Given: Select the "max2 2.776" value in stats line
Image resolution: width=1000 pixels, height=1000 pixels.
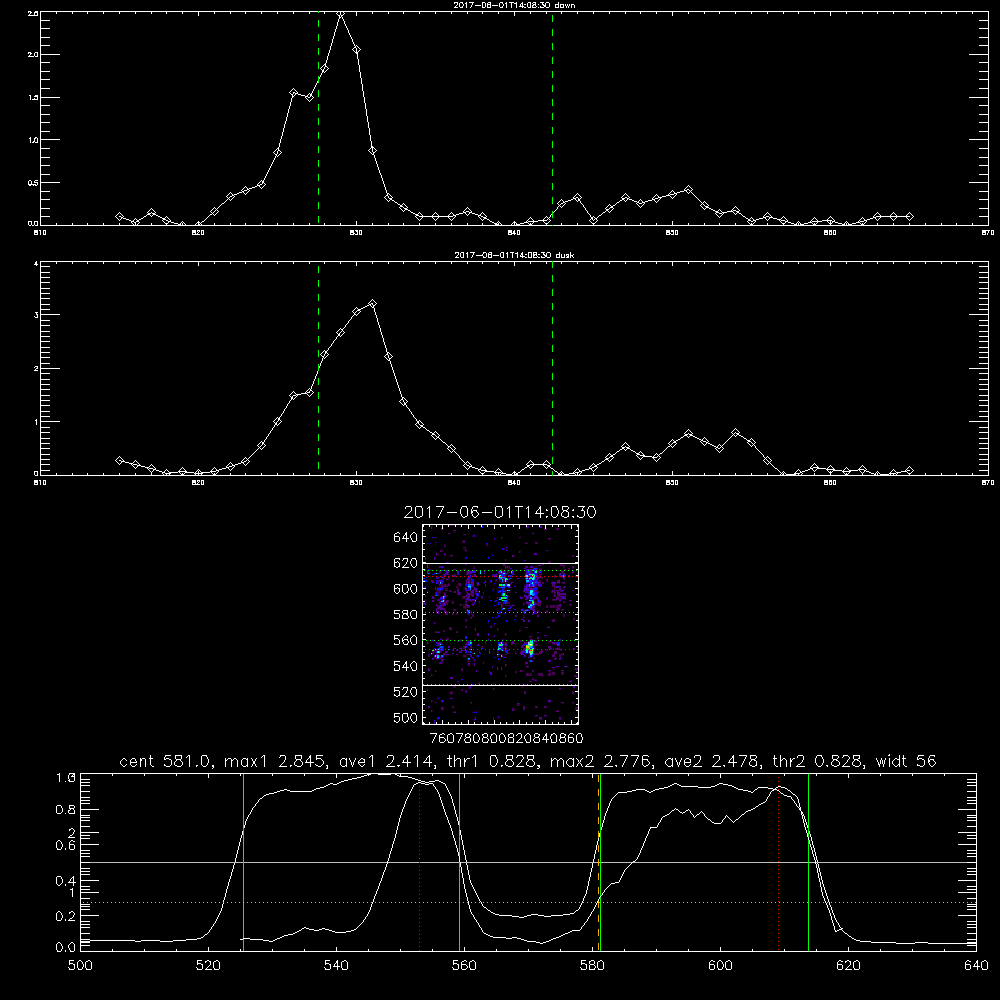Looking at the screenshot, I should coord(603,761).
